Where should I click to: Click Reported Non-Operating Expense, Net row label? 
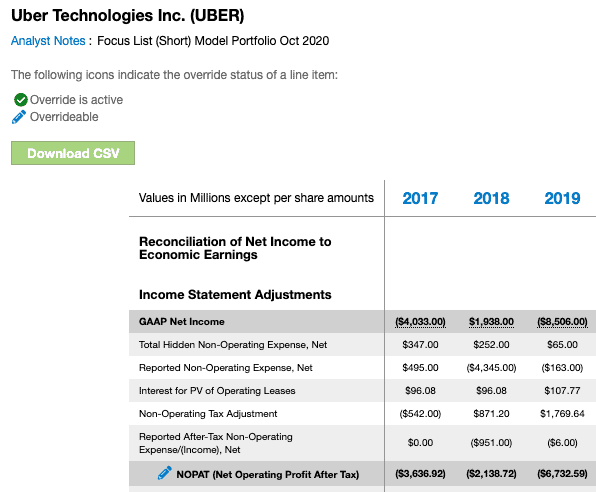(x=225, y=368)
